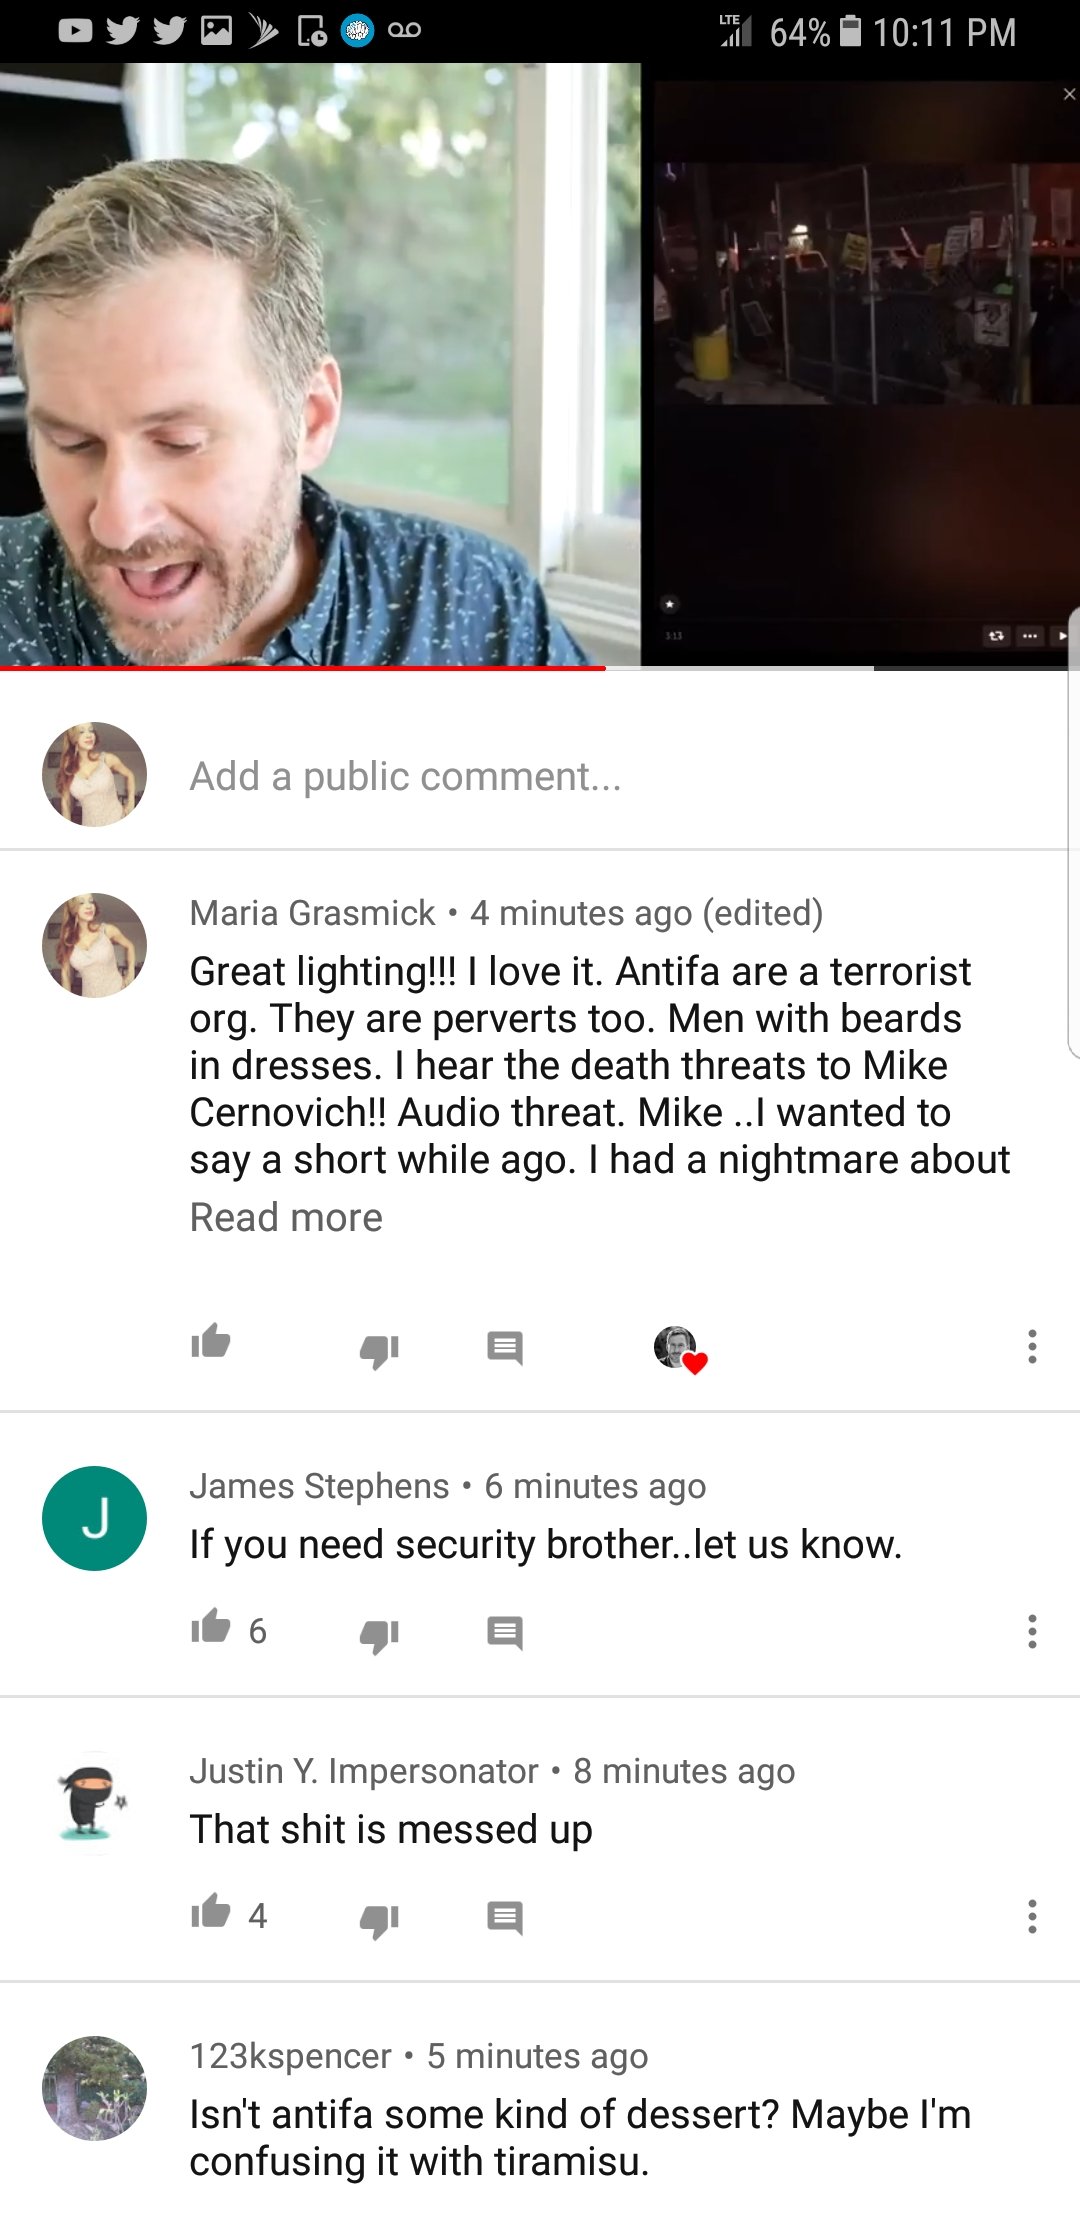Screen dimensions: 1080x2220
Task: Dislike Maria Grasmick's comment
Action: click(x=379, y=1350)
